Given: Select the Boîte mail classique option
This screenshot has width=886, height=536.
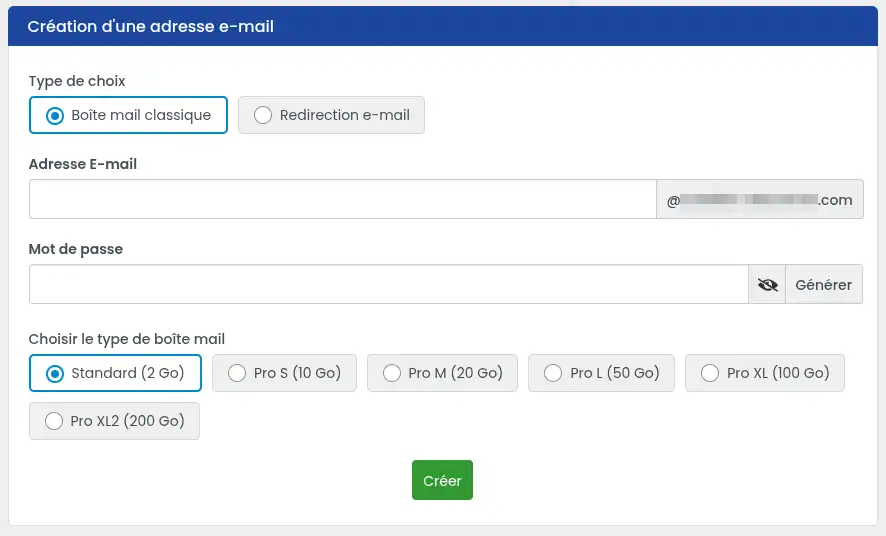Looking at the screenshot, I should coord(128,115).
